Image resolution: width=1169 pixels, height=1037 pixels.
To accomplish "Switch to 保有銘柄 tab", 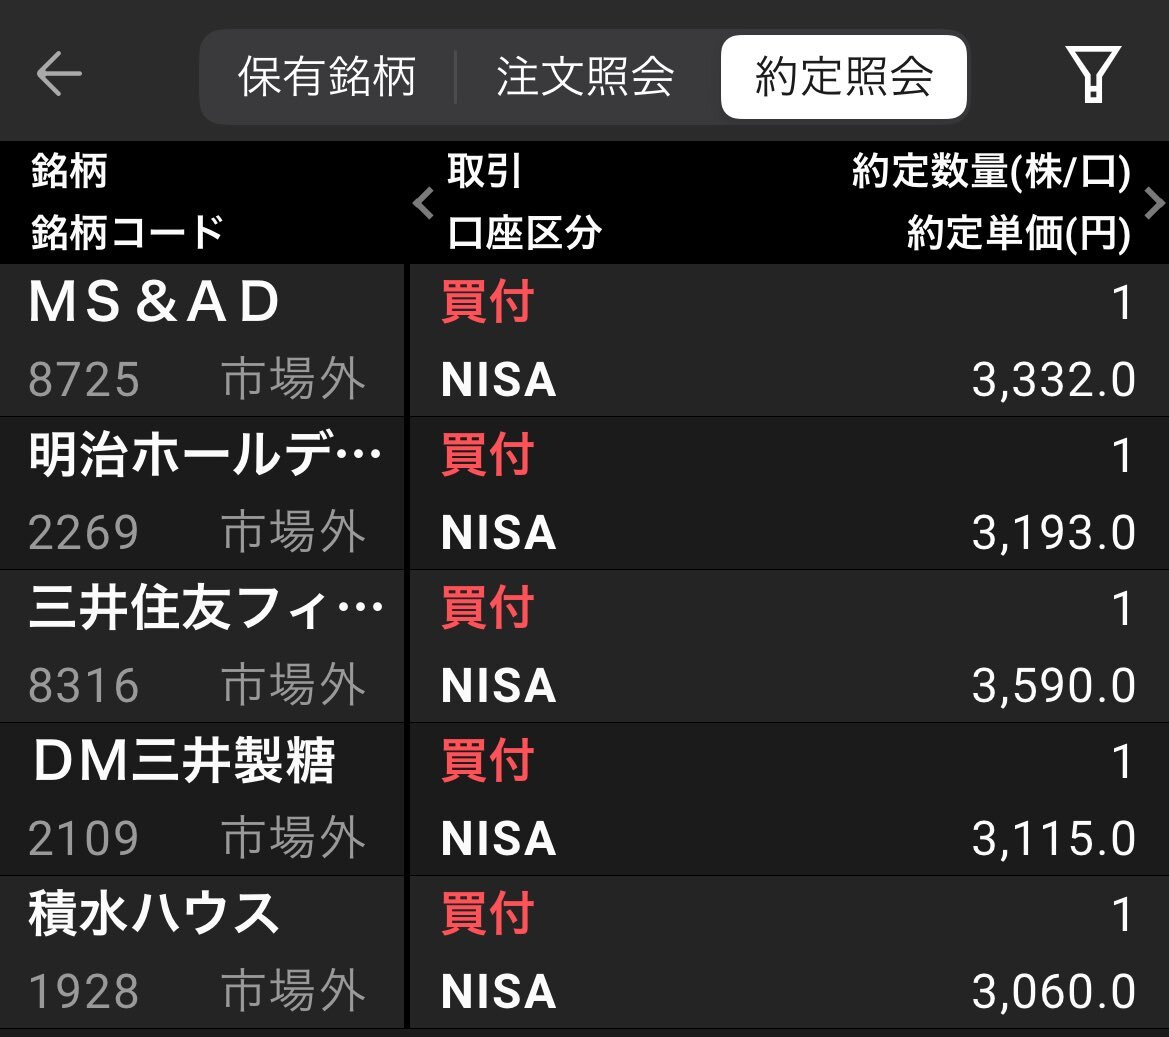I will click(327, 76).
